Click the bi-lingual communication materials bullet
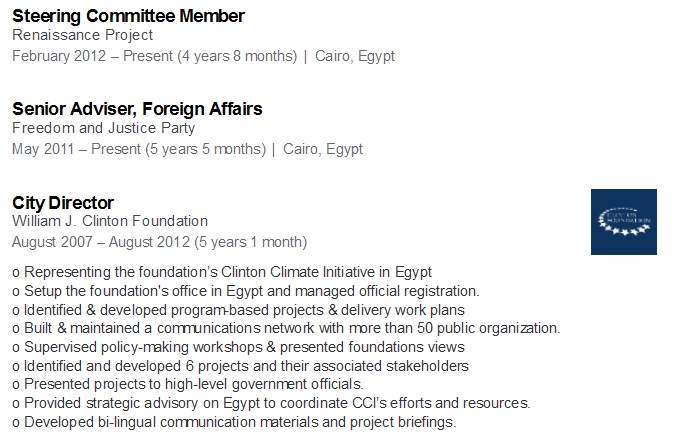Screen dimensions: 675x440 234,422
